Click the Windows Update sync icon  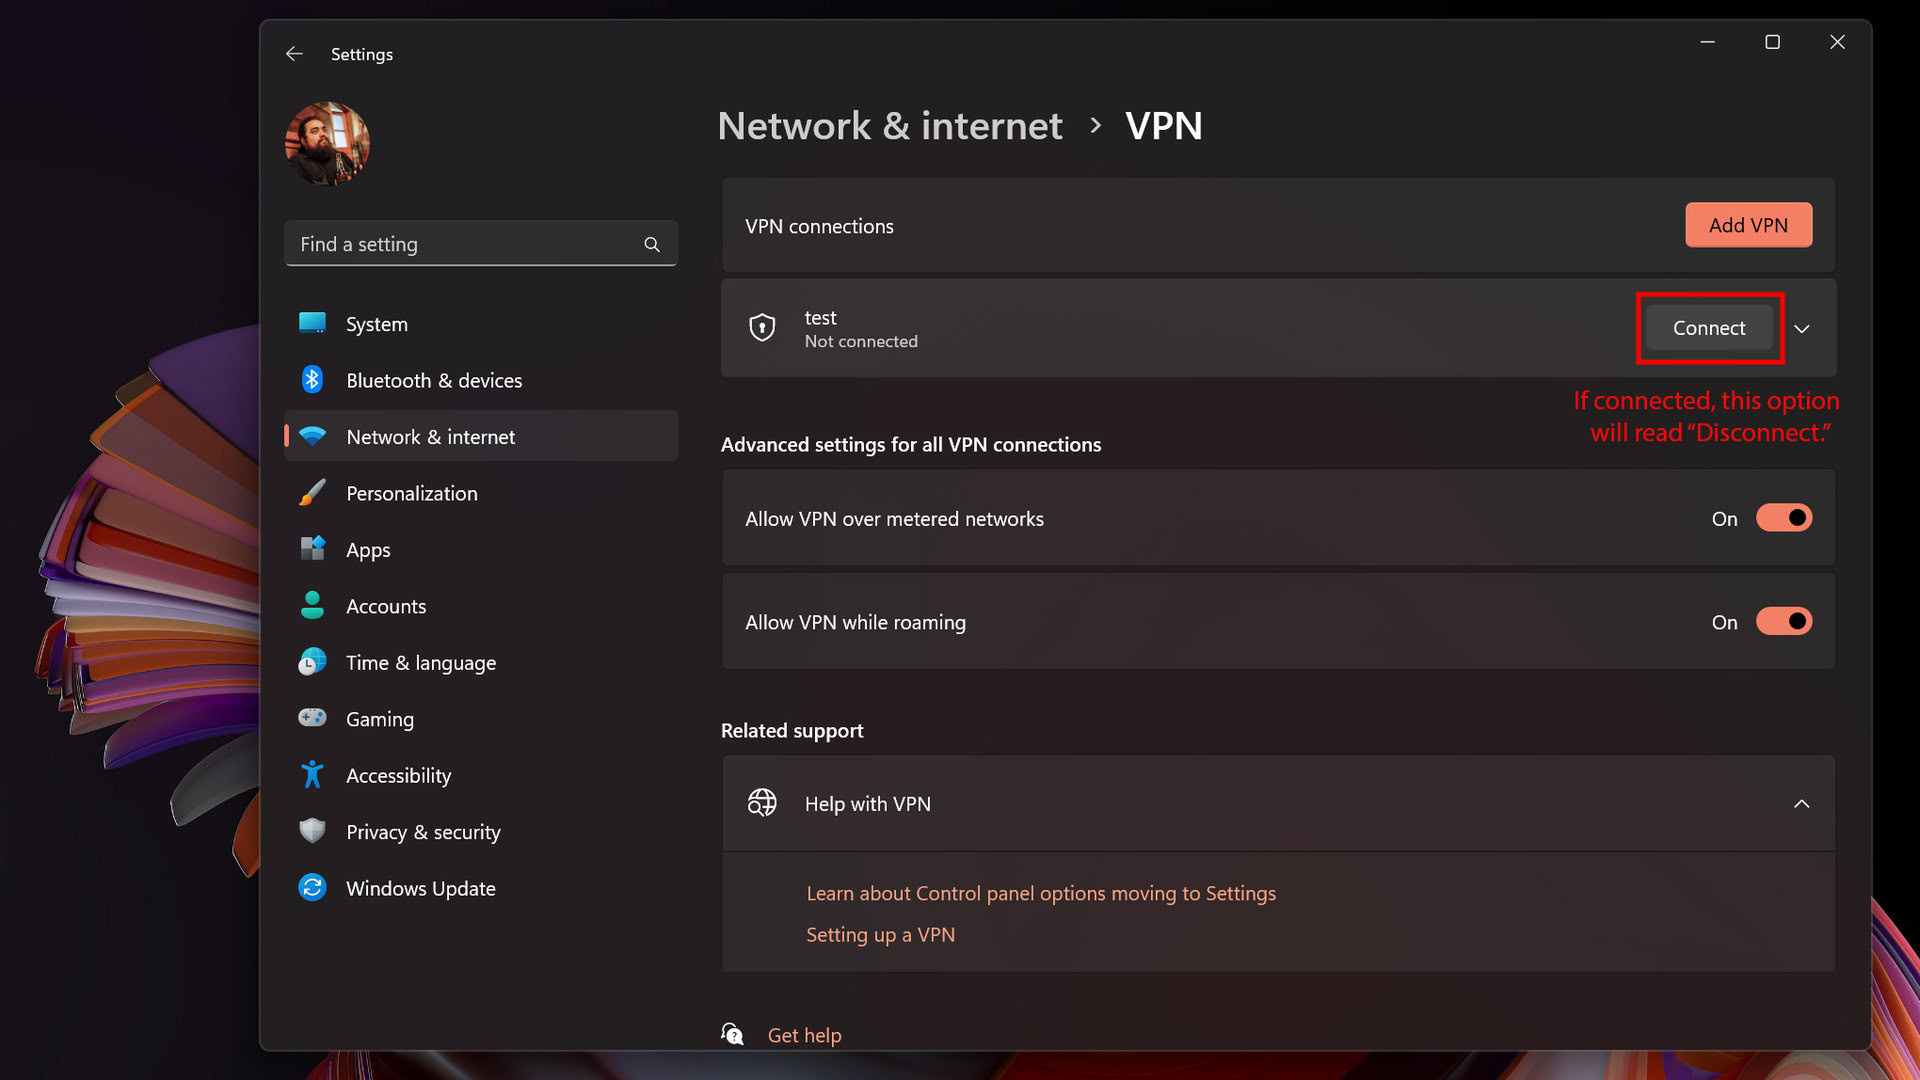(312, 888)
